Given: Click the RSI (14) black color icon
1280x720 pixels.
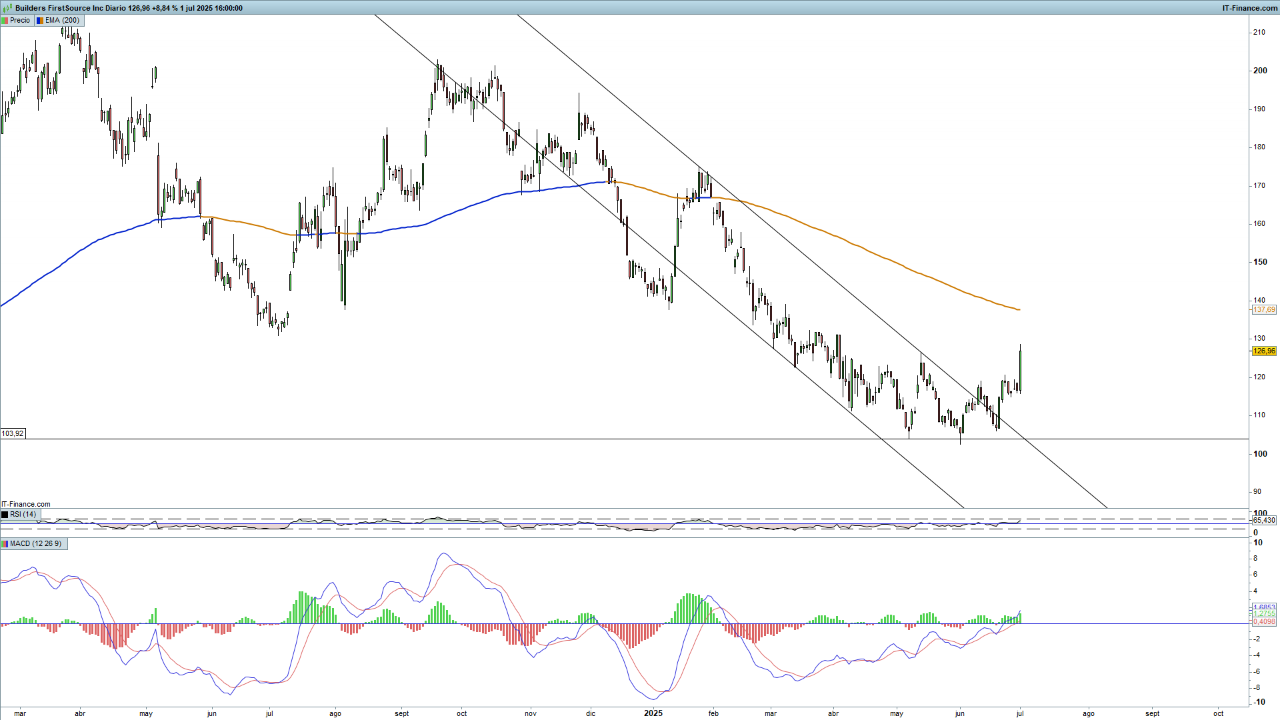Looking at the screenshot, I should coord(5,514).
